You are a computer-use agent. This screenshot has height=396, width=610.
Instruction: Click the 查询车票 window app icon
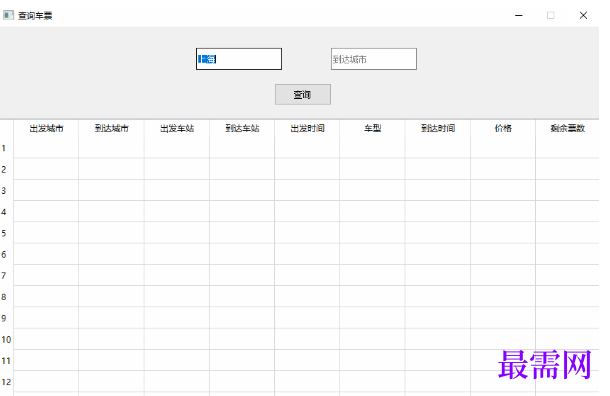[8, 15]
